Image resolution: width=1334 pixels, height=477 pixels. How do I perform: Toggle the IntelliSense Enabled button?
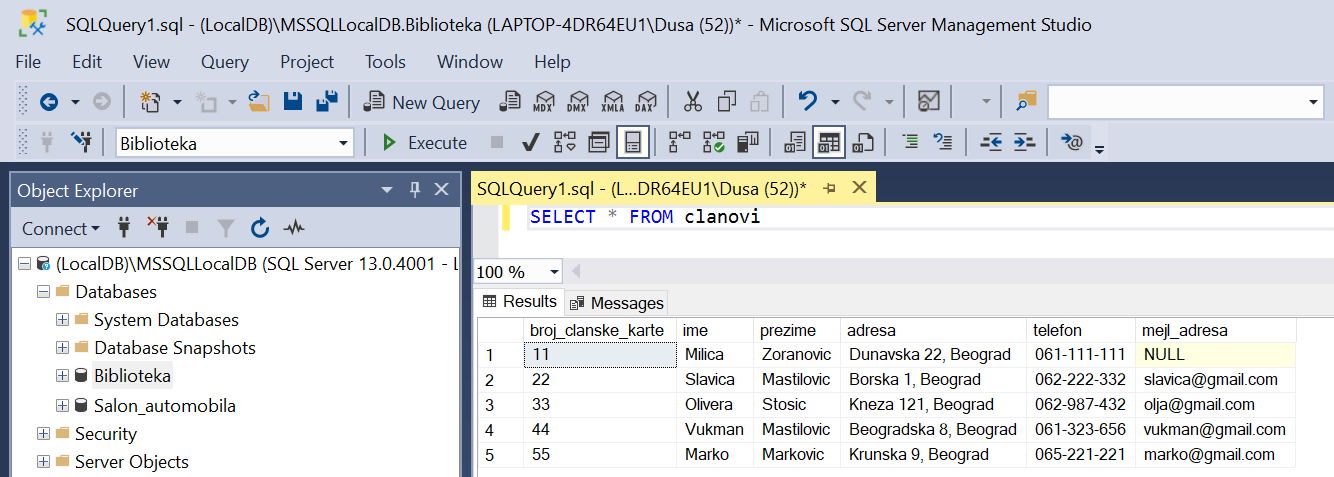[x=632, y=143]
